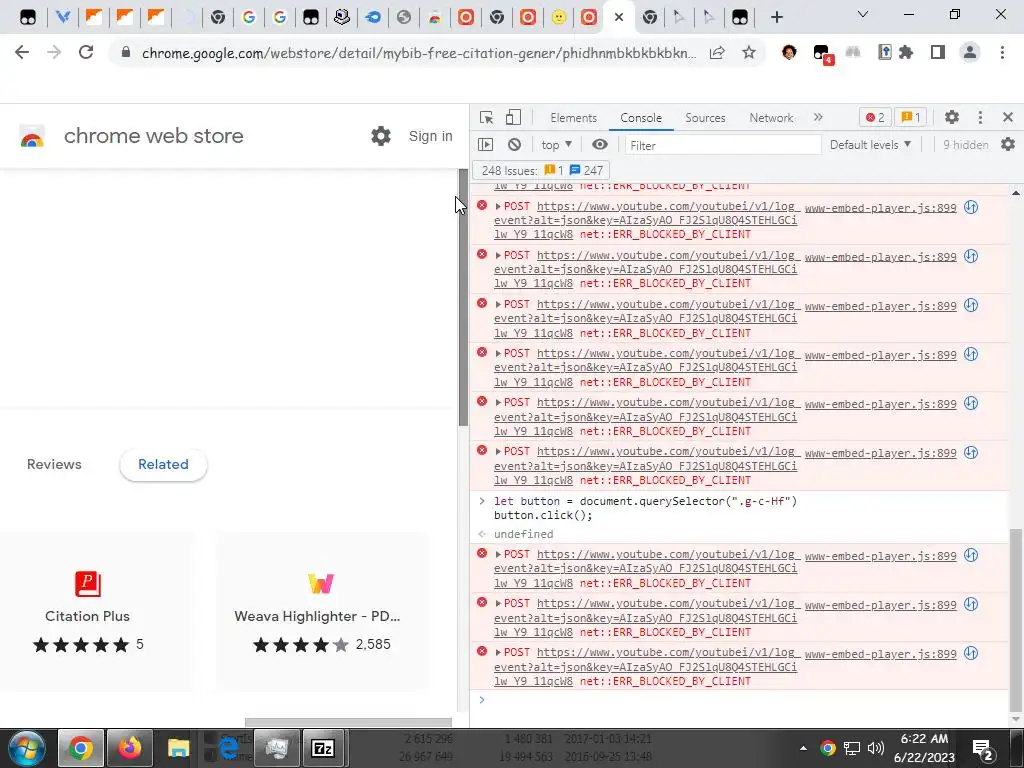
Task: Go back with the browser back arrow
Action: click(x=22, y=52)
